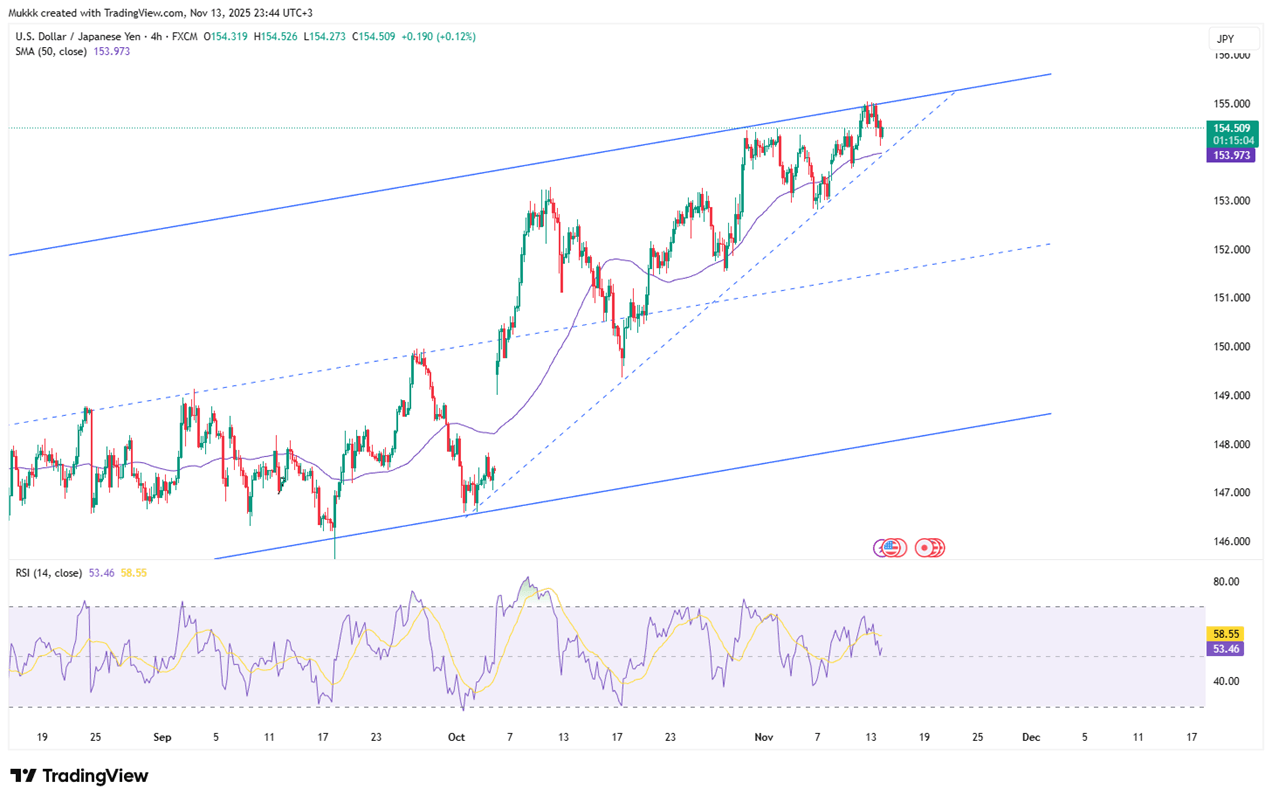Click the green 154.509 current price label
The image size is (1272, 802).
click(x=1228, y=129)
